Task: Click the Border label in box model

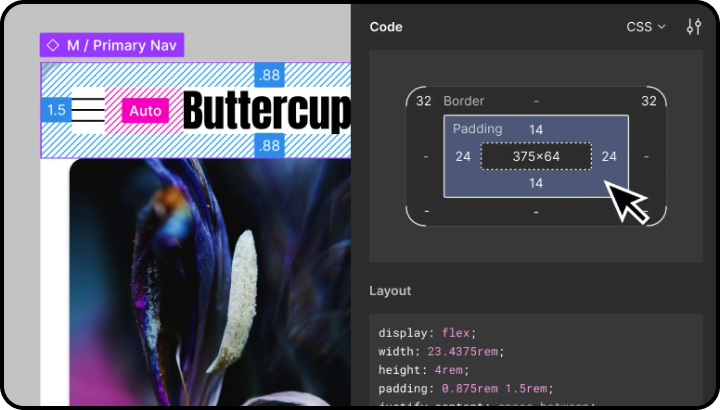Action: tap(463, 101)
